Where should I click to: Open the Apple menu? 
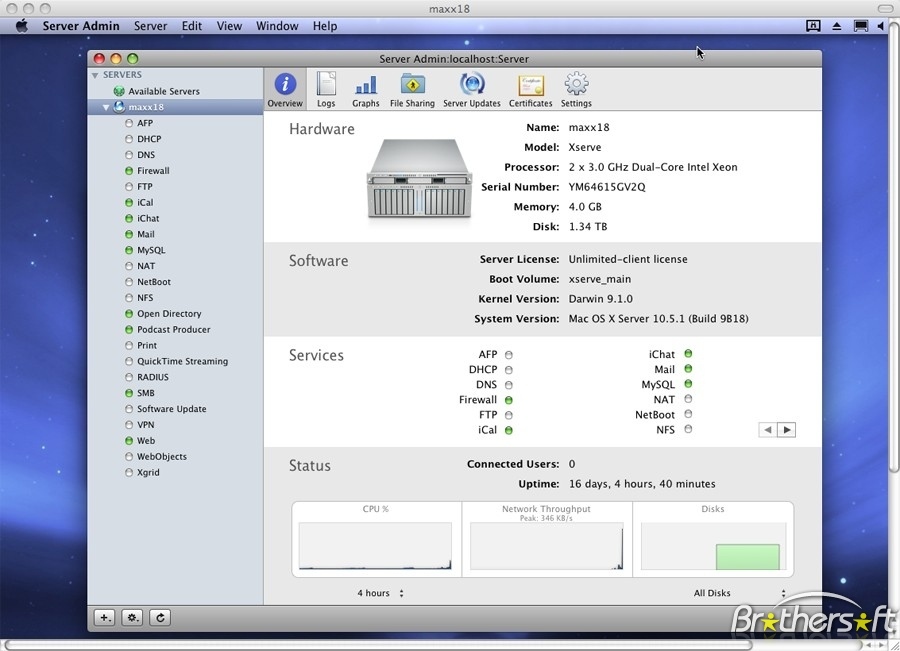(21, 26)
